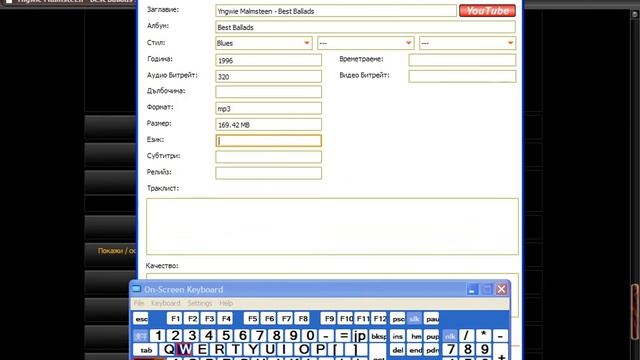Image resolution: width=640 pixels, height=360 pixels.
Task: Tap the F8 key
Action: tap(302, 319)
